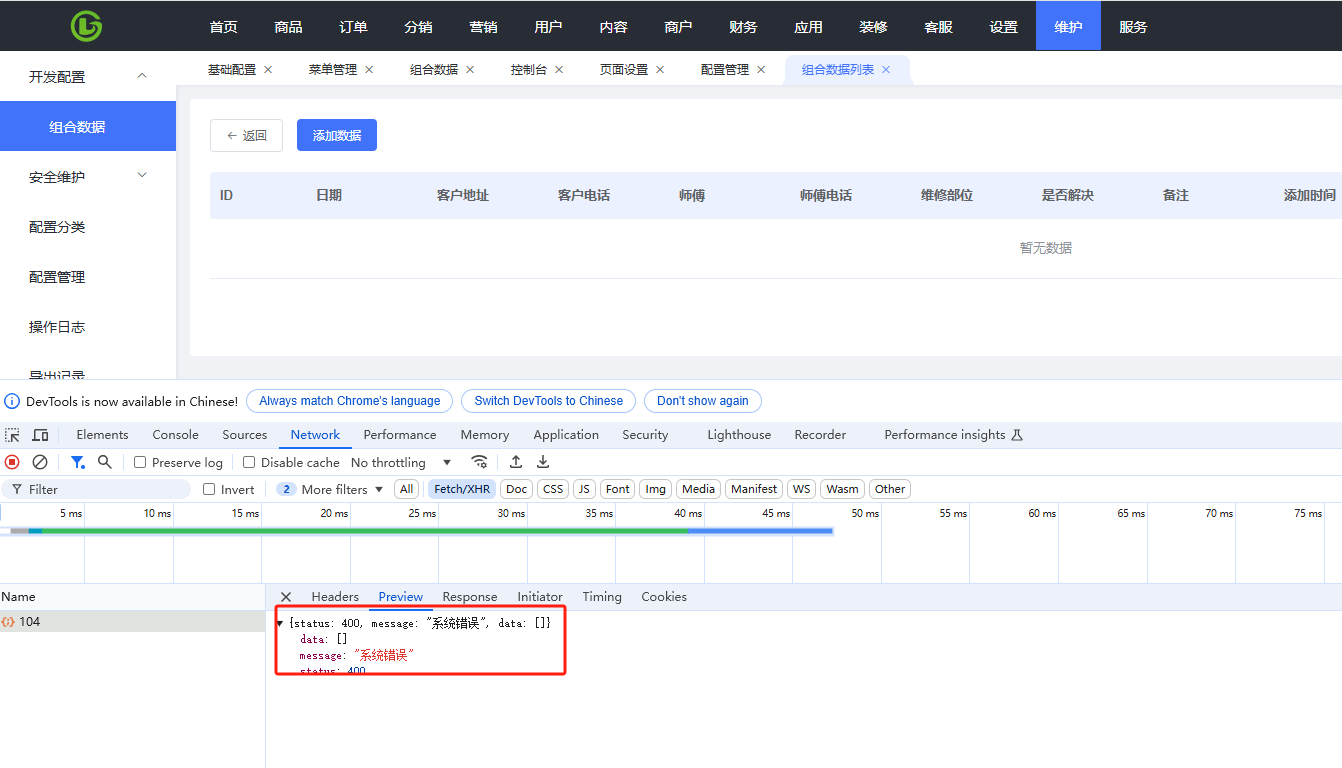Click Don't show again button
Viewport: 1342px width, 768px height.
click(x=702, y=401)
